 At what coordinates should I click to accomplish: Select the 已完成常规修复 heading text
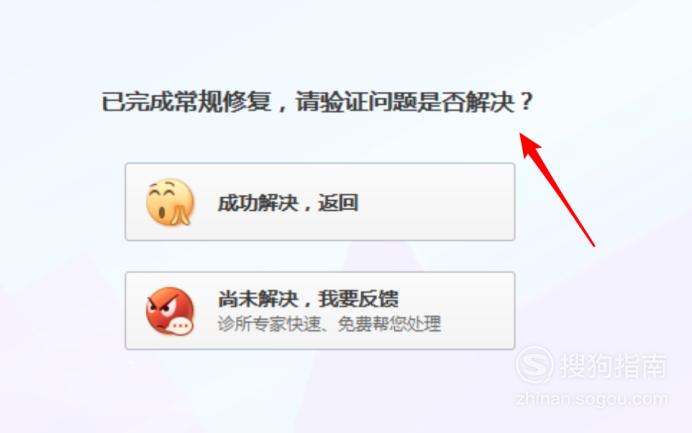pos(186,102)
